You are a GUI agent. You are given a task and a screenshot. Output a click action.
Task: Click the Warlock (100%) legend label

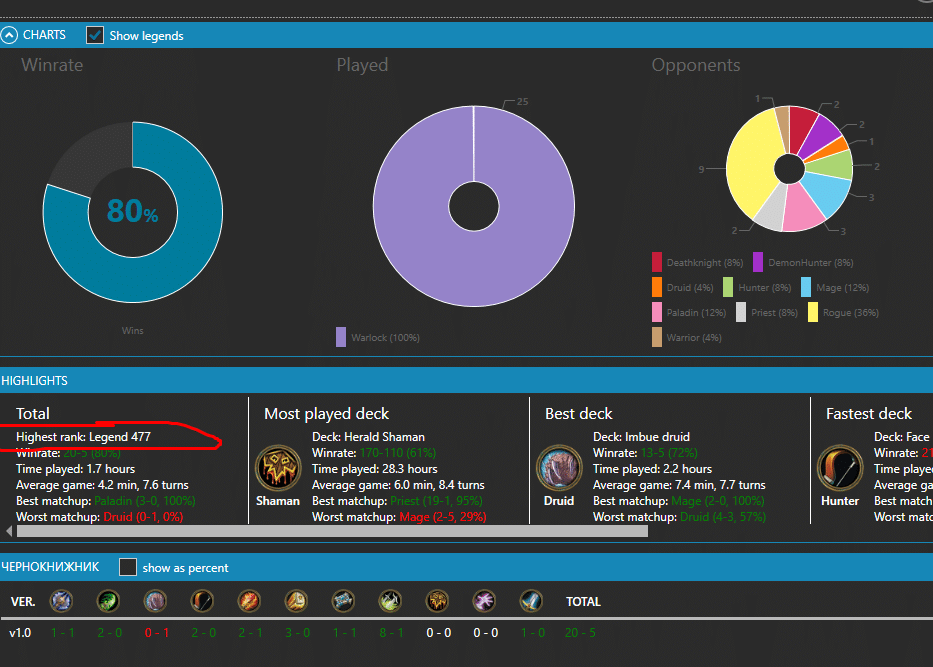[x=385, y=338]
